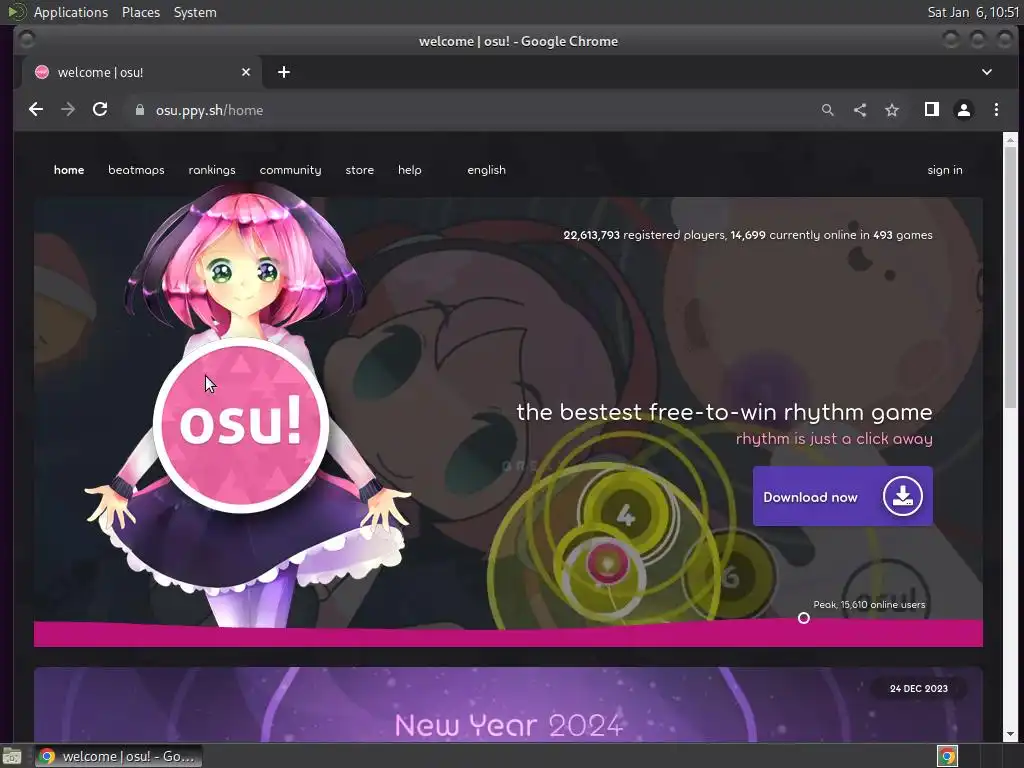This screenshot has width=1024, height=768.
Task: Click the large pink osu! logo
Action: [241, 425]
